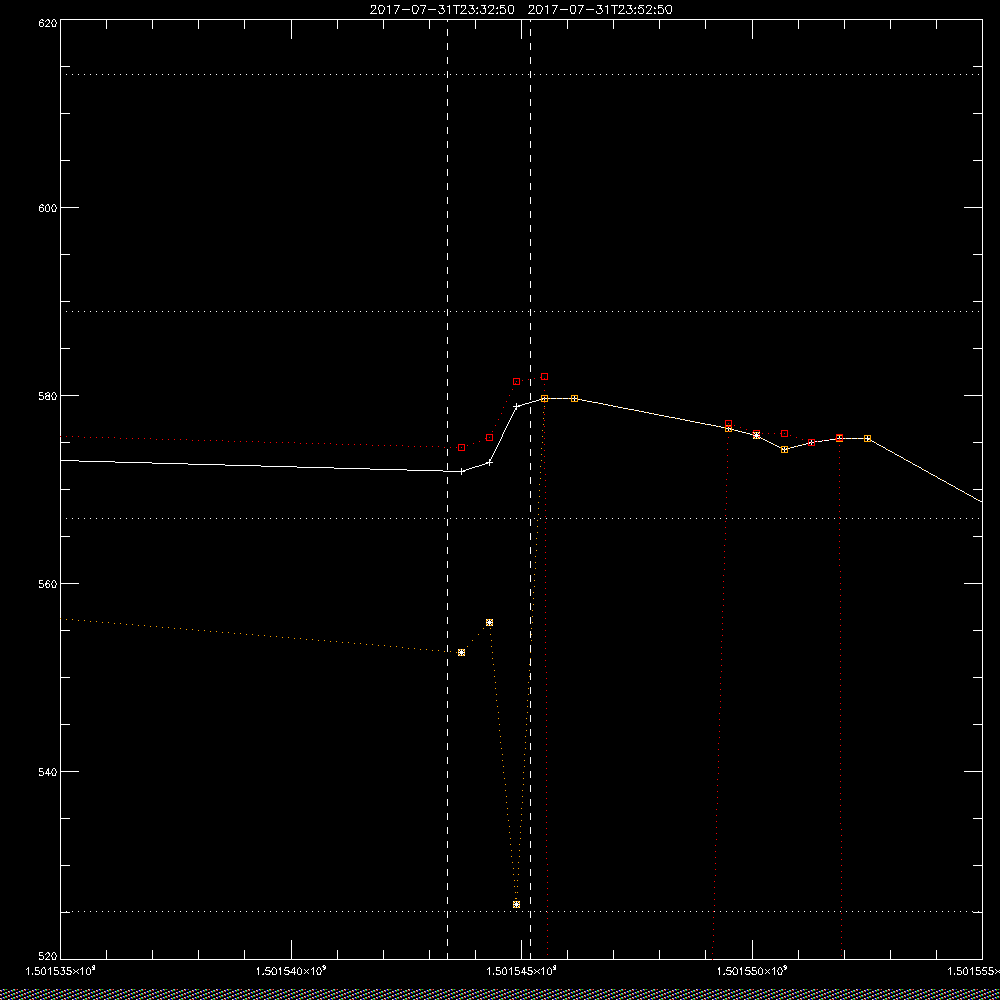Screen dimensions: 1000x1000
Task: Click the title timestamp 2017-07-31T23:52:50
Action: coord(600,10)
